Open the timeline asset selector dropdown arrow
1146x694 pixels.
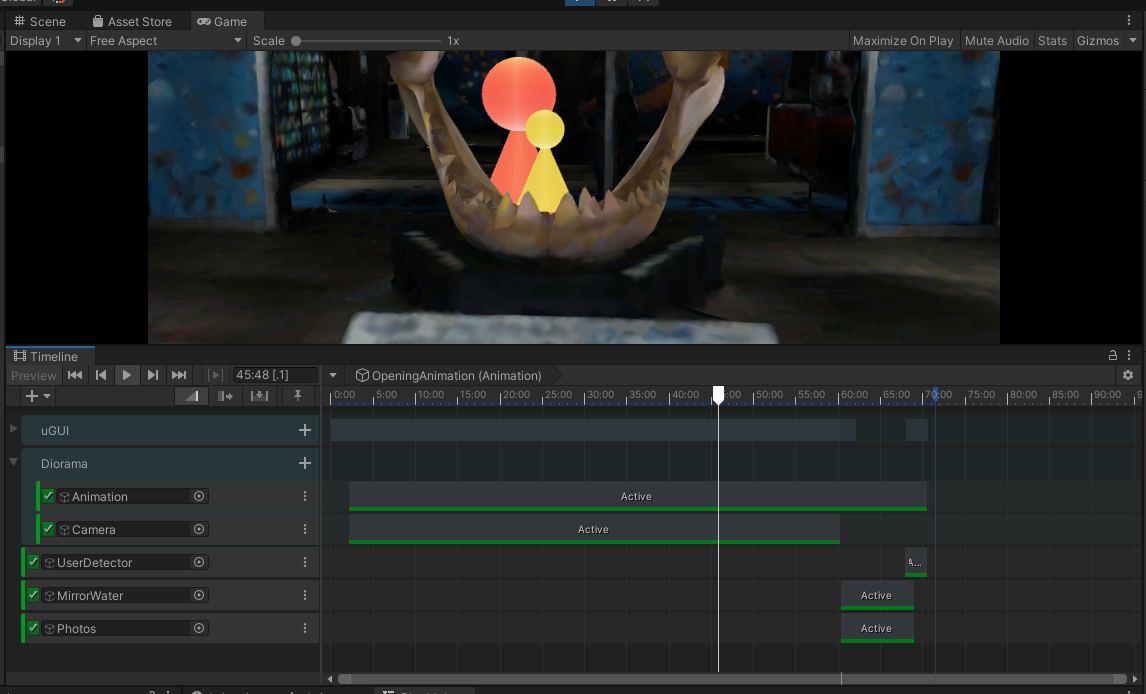pyautogui.click(x=333, y=375)
